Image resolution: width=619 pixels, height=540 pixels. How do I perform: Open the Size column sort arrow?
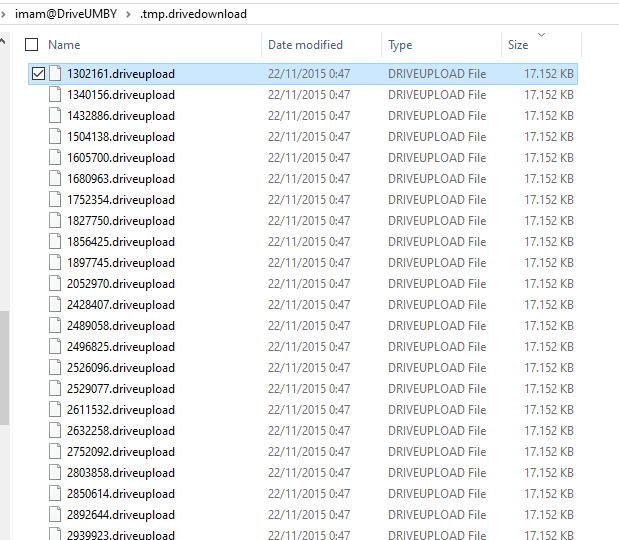click(542, 35)
